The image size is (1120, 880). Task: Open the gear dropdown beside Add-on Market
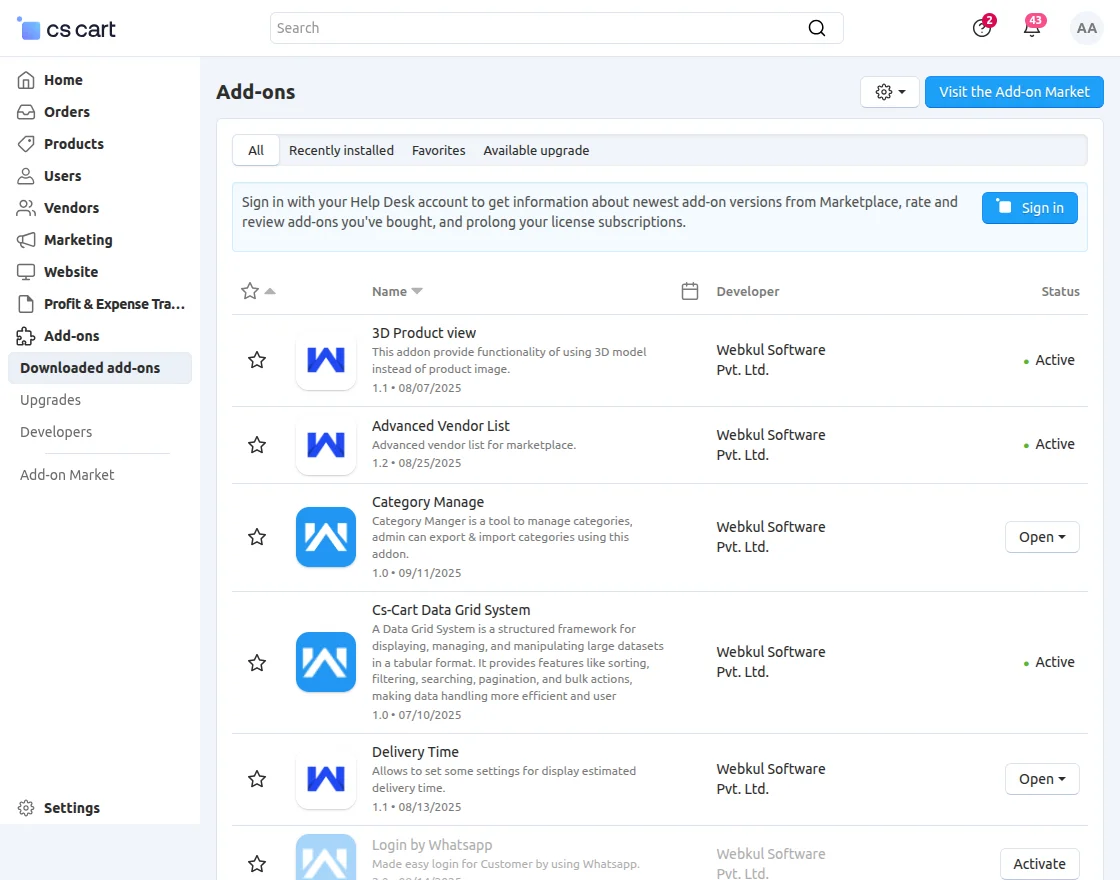point(889,92)
